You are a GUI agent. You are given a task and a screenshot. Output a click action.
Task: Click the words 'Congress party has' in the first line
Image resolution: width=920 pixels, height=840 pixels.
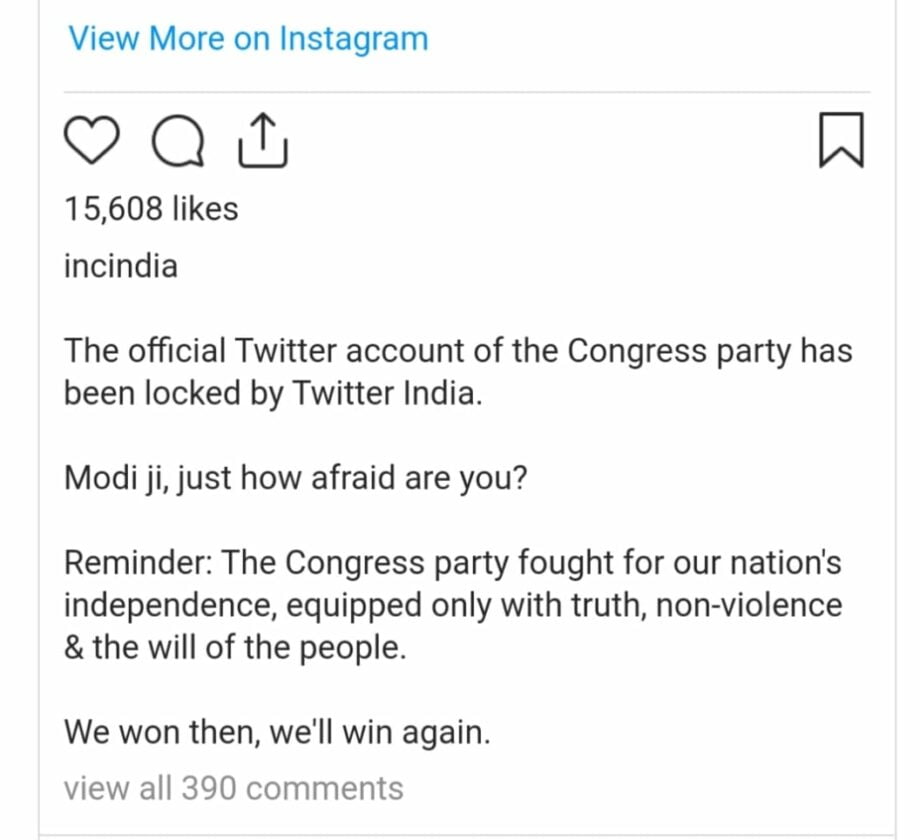pos(710,351)
